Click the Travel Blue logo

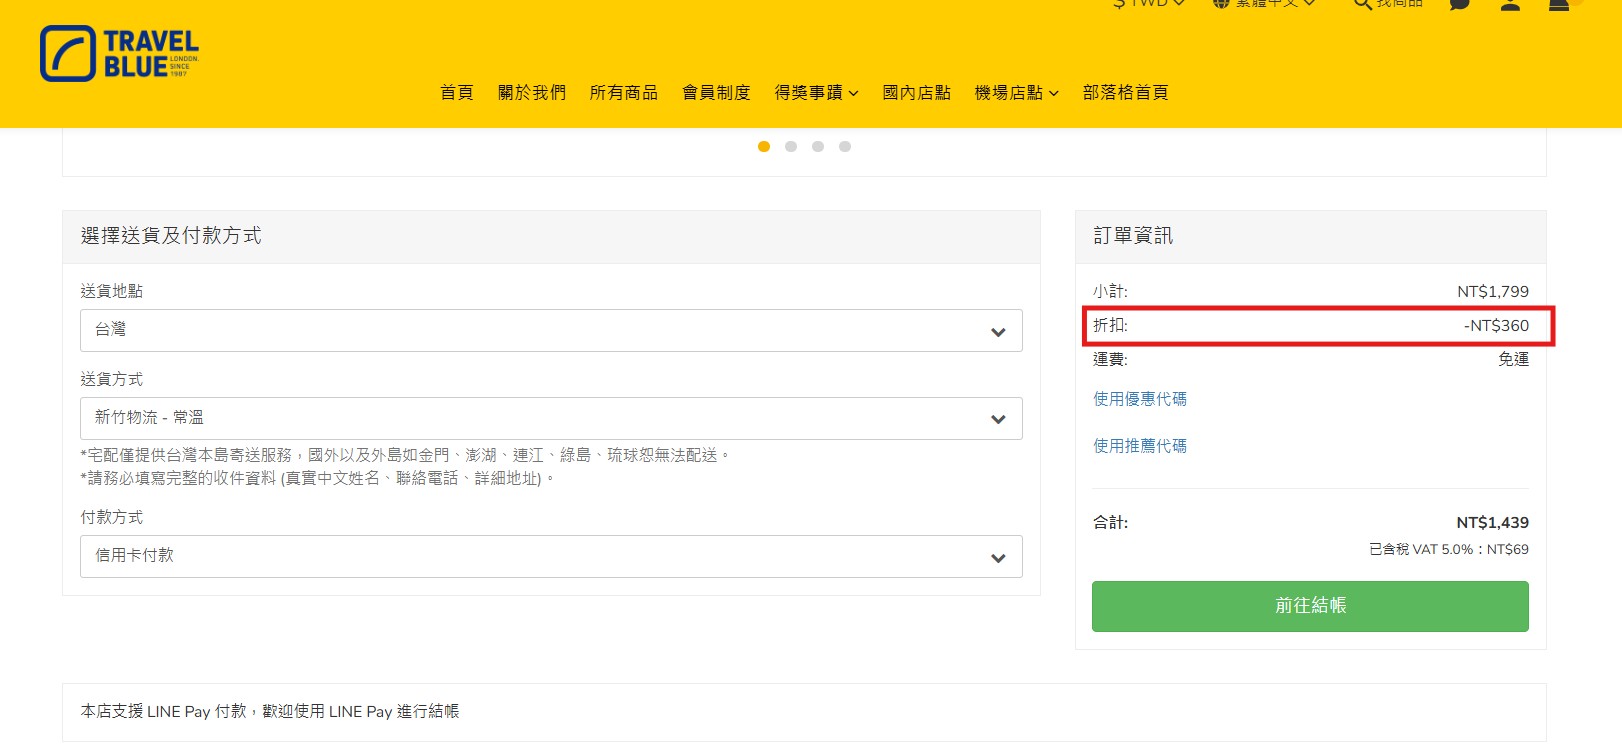pos(120,54)
